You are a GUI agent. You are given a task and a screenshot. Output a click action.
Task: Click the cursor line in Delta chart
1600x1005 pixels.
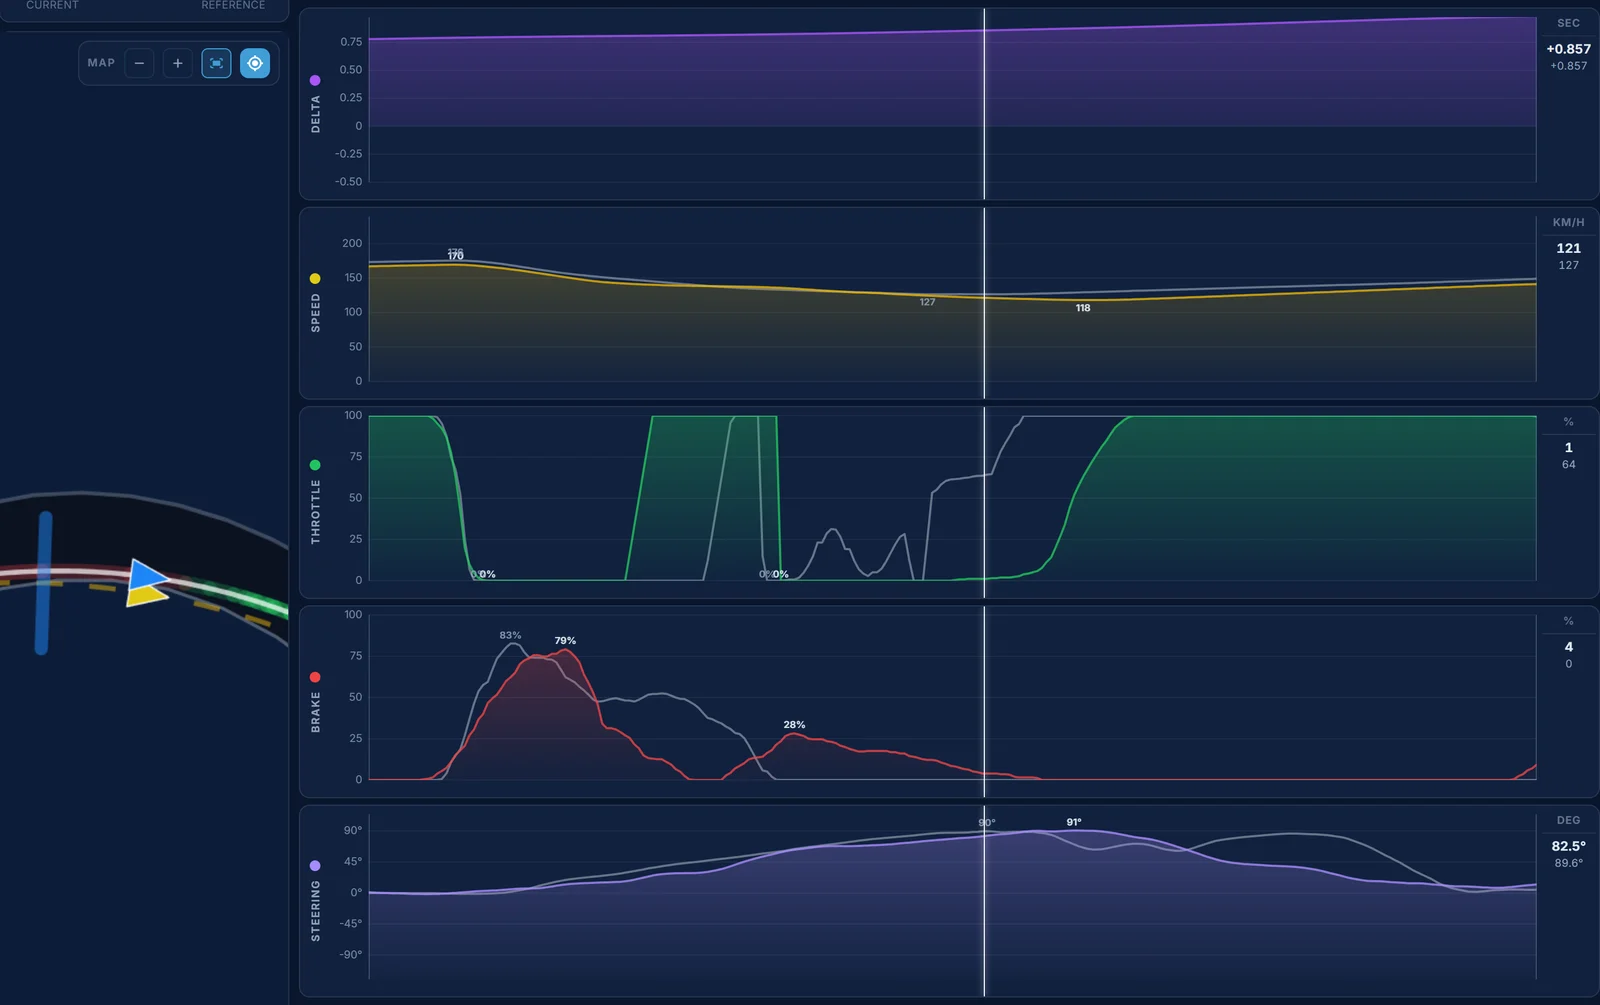point(984,104)
